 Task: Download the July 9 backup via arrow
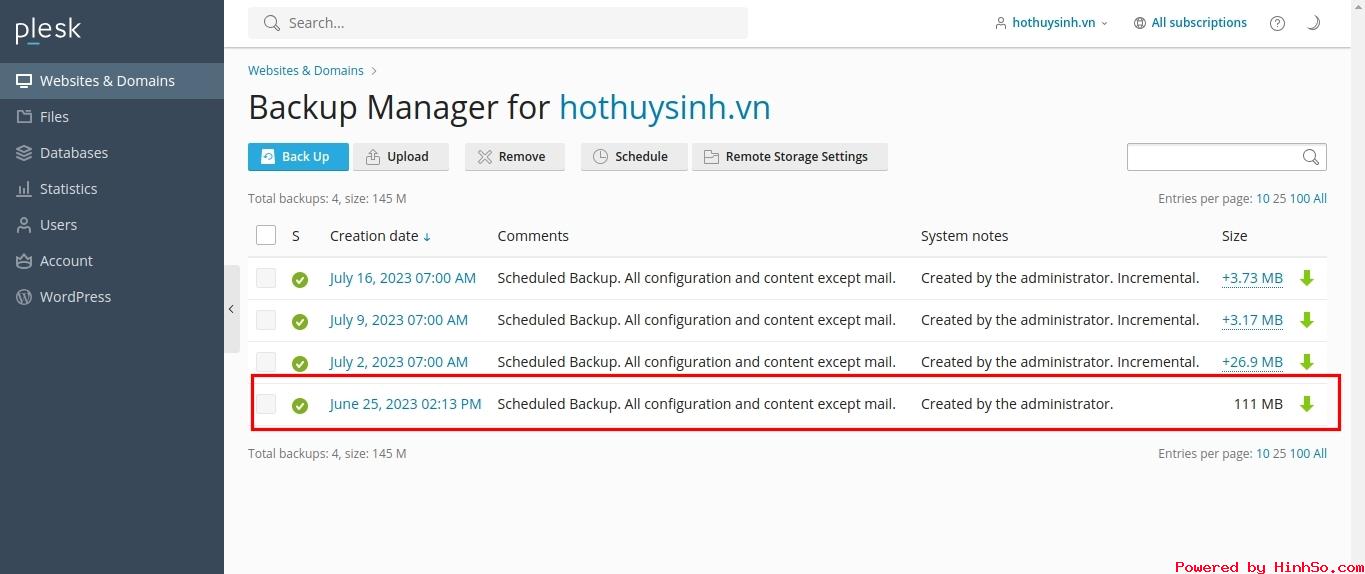pyautogui.click(x=1306, y=320)
